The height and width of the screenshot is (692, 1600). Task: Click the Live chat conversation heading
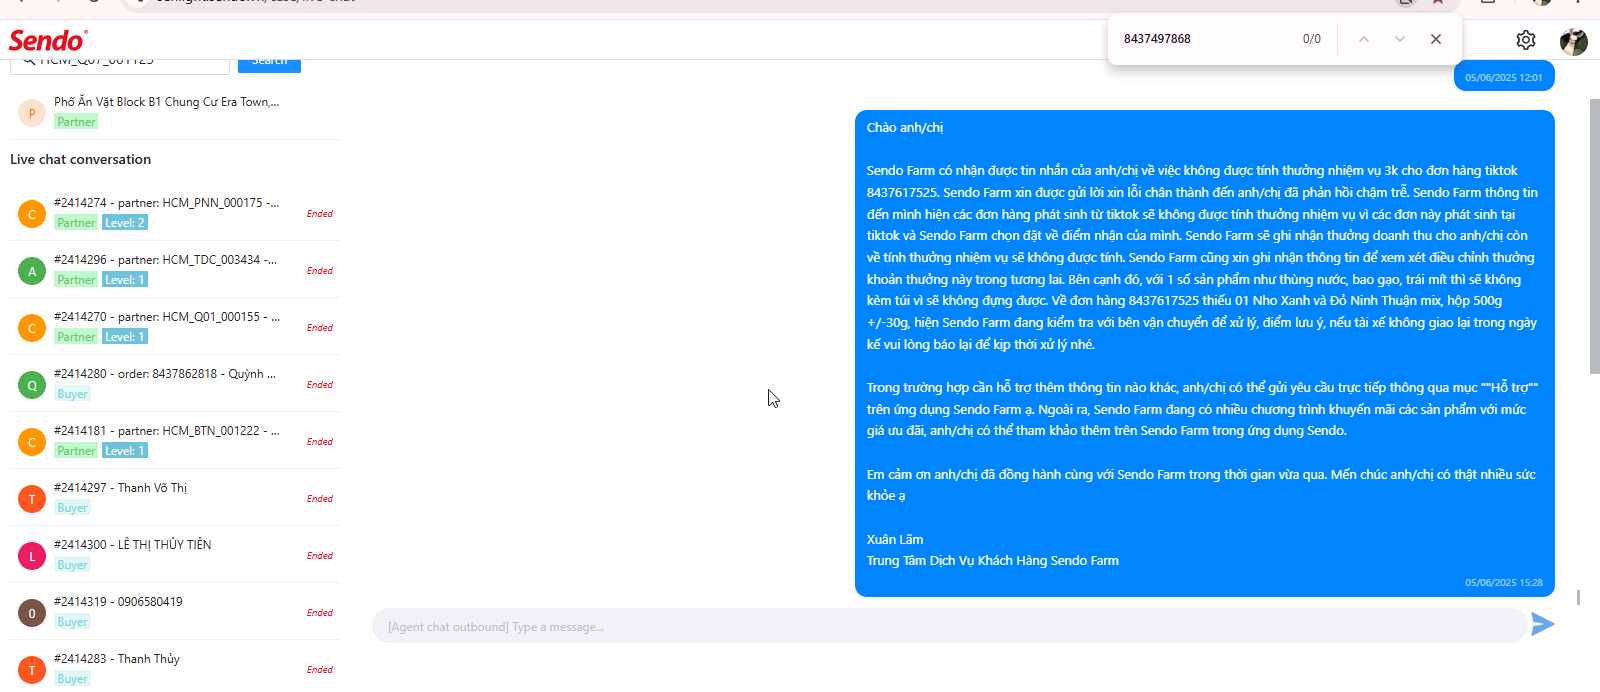click(x=80, y=159)
